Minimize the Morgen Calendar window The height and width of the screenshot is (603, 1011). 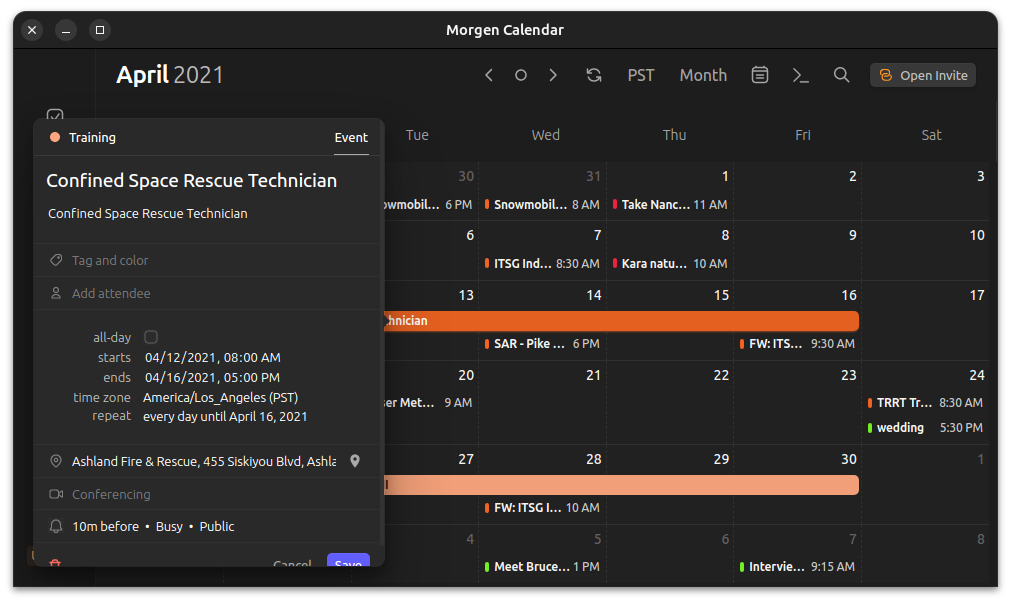66,30
